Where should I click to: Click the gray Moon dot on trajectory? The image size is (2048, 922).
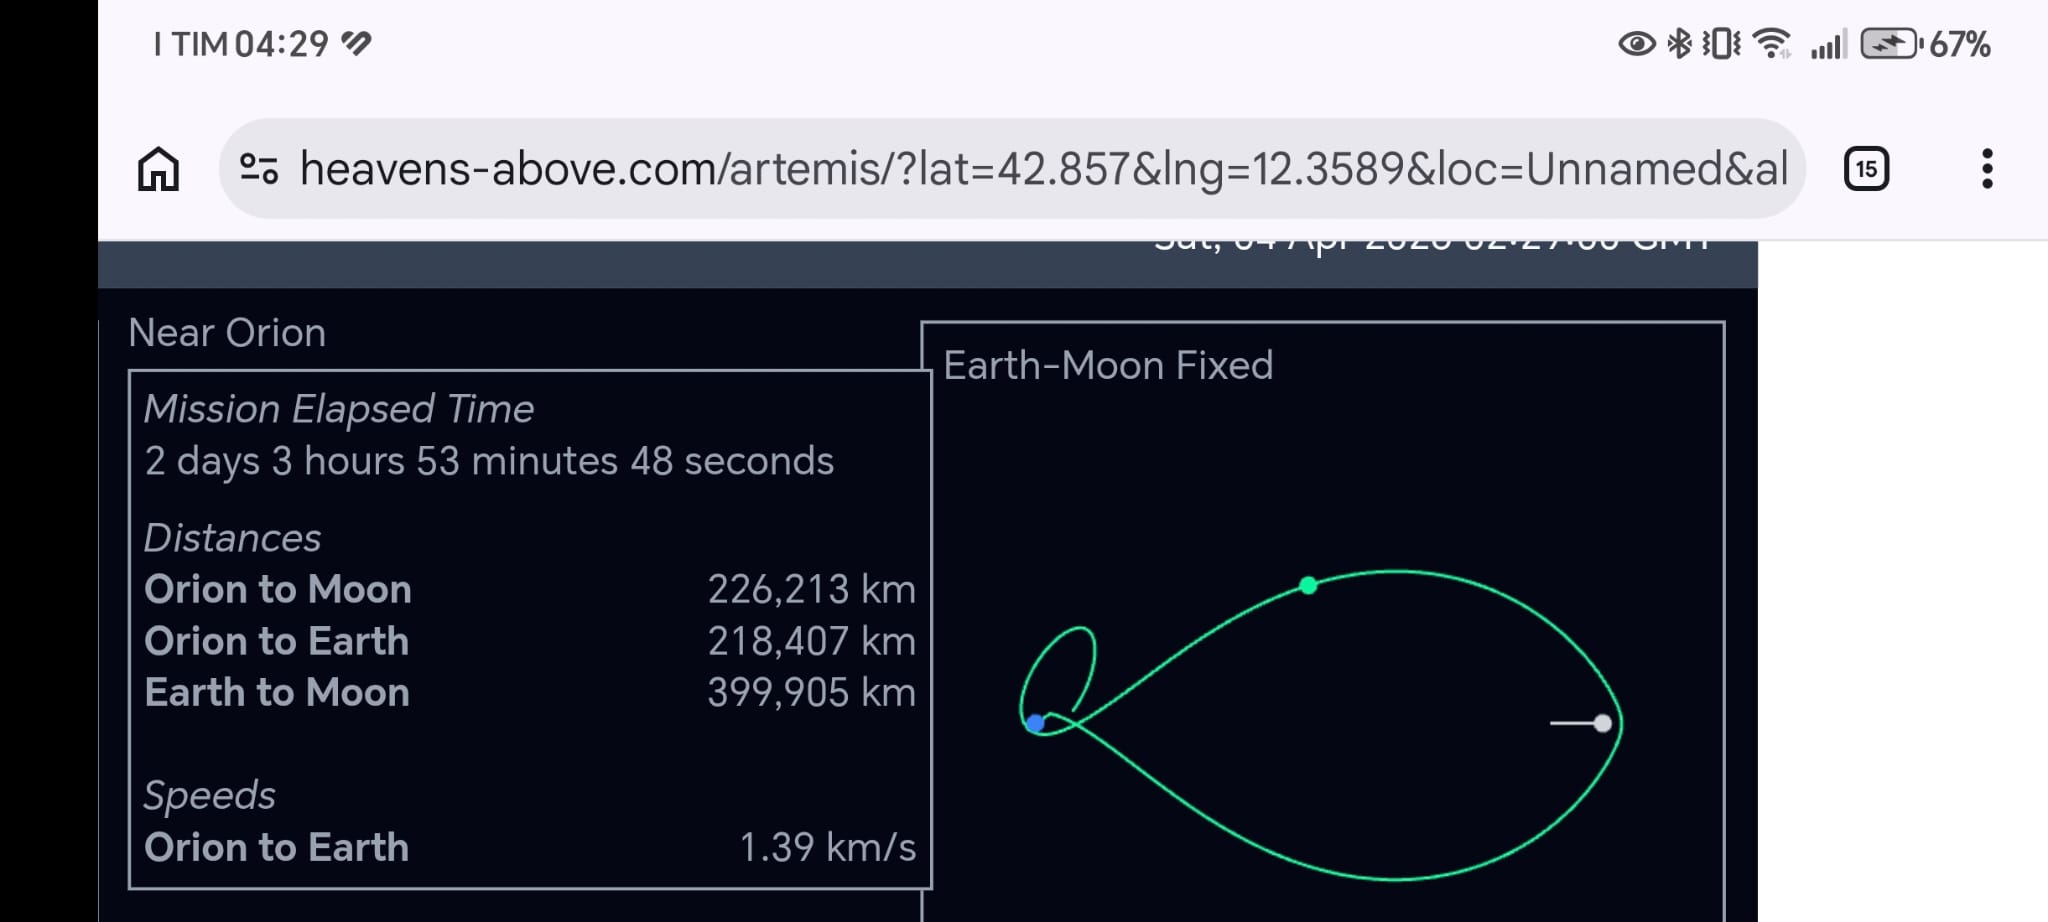point(1602,723)
